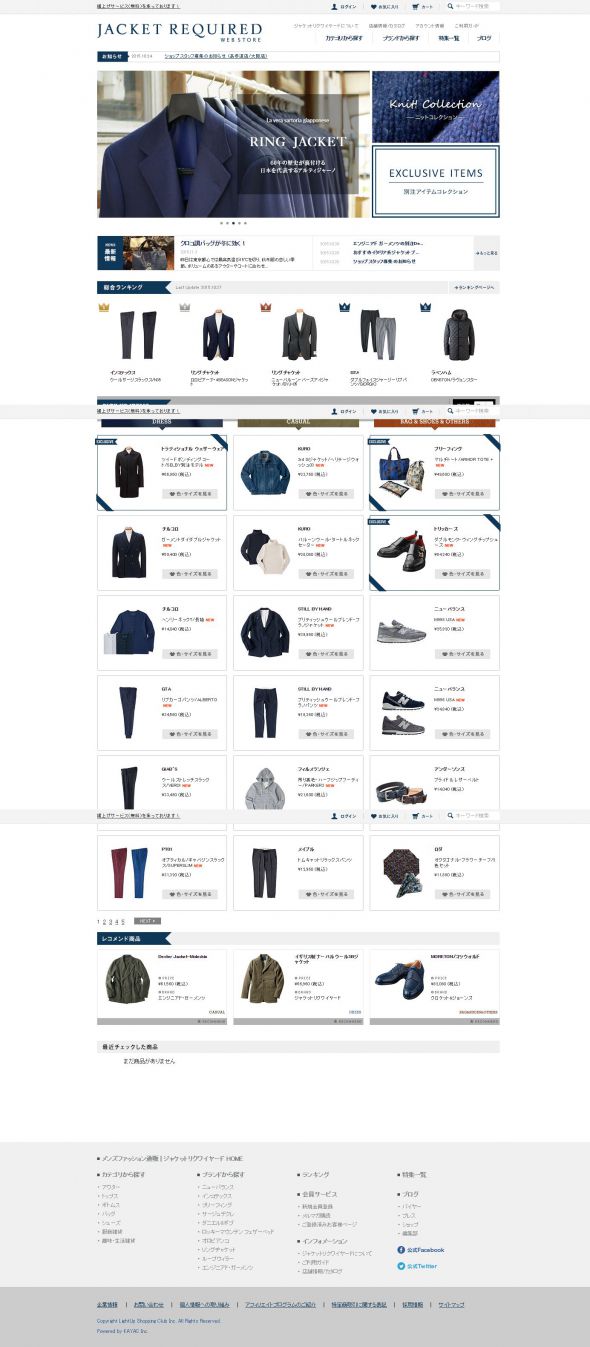
Task: Open the 特集一覧 navigation menu
Action: point(448,38)
